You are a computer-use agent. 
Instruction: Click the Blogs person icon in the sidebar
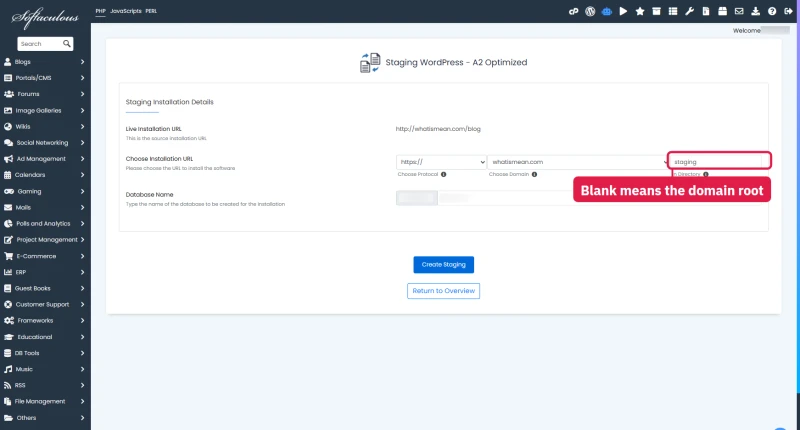click(x=7, y=62)
